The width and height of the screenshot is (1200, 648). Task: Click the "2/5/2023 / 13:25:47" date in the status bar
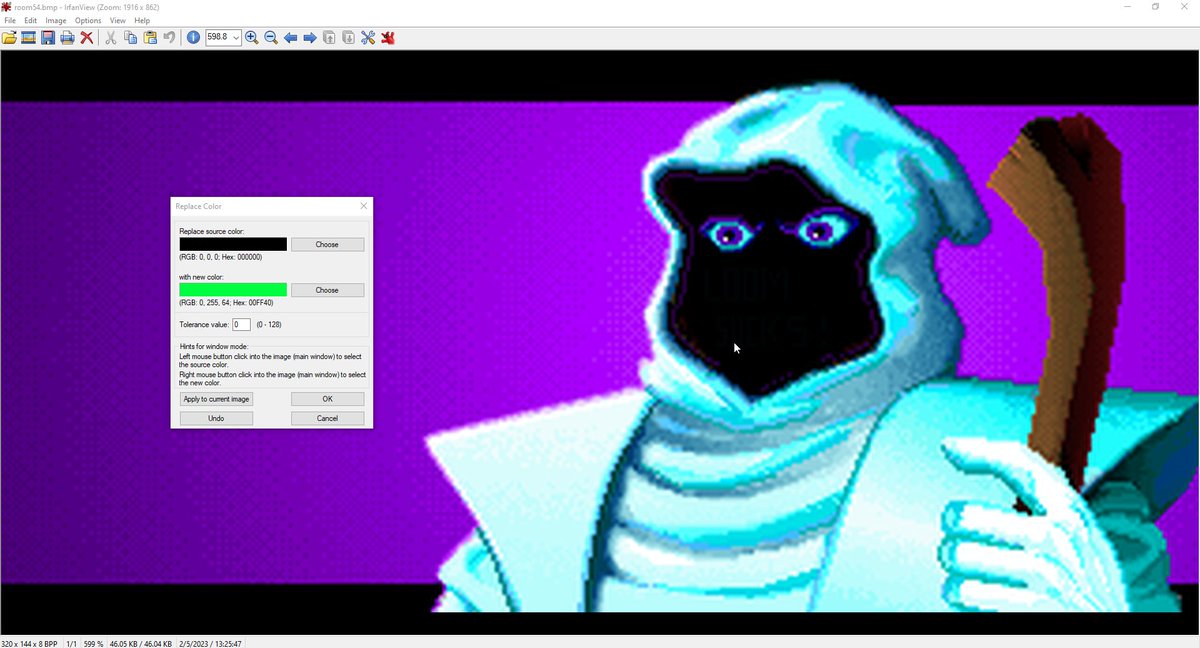pyautogui.click(x=210, y=643)
